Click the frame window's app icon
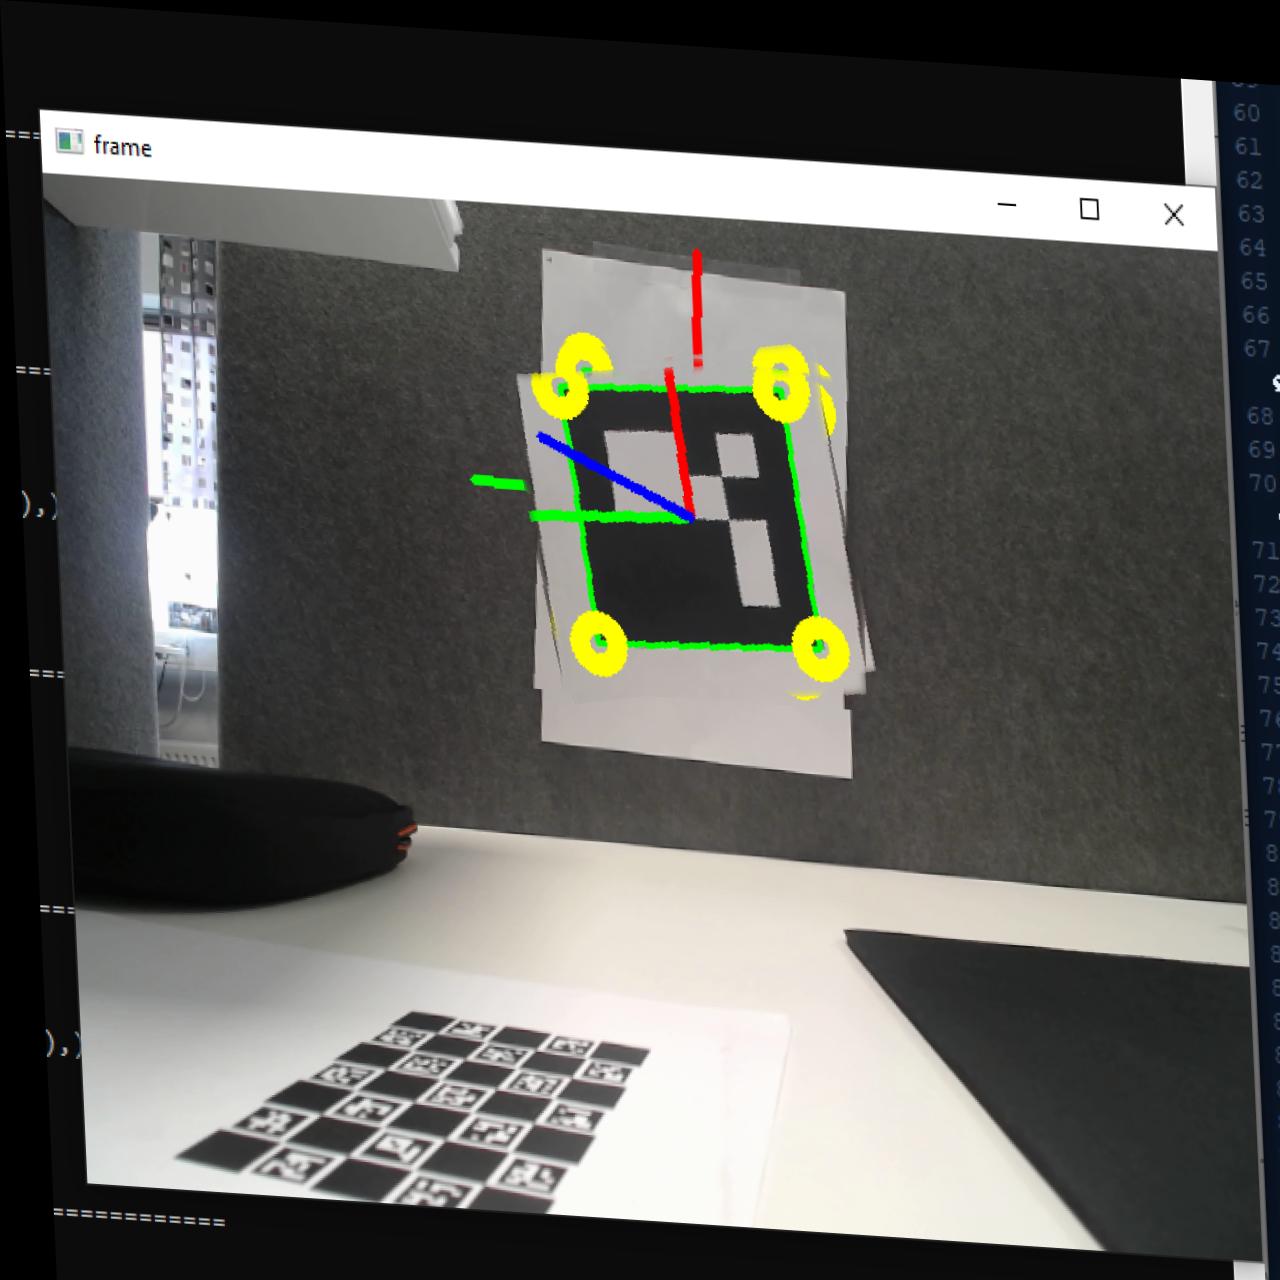1280x1280 pixels. [x=69, y=141]
